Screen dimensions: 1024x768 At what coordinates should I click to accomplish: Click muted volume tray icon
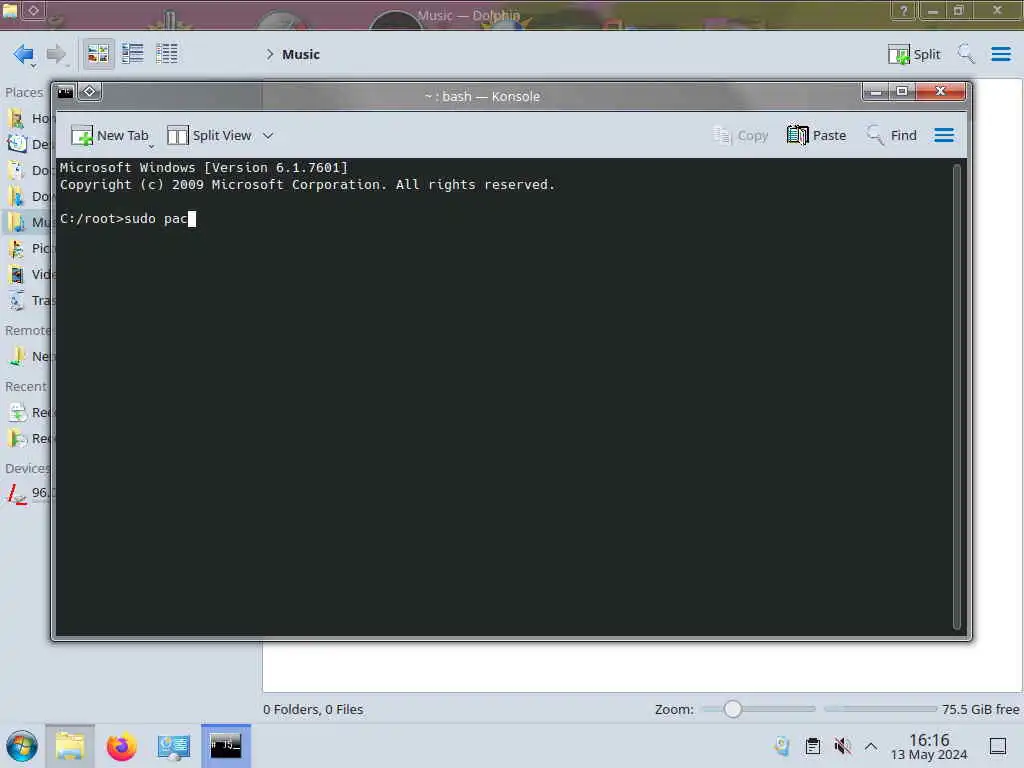click(x=842, y=746)
